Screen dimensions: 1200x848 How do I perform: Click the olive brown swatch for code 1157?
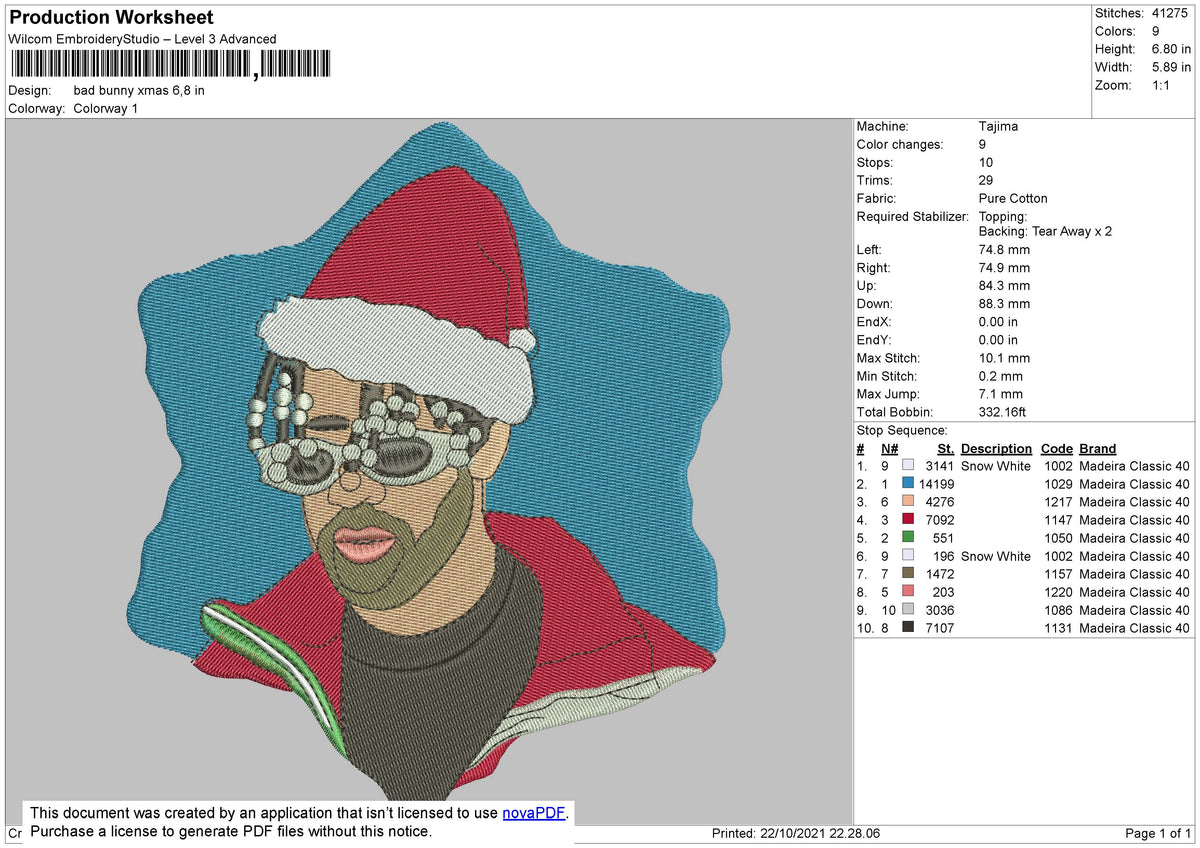[908, 574]
